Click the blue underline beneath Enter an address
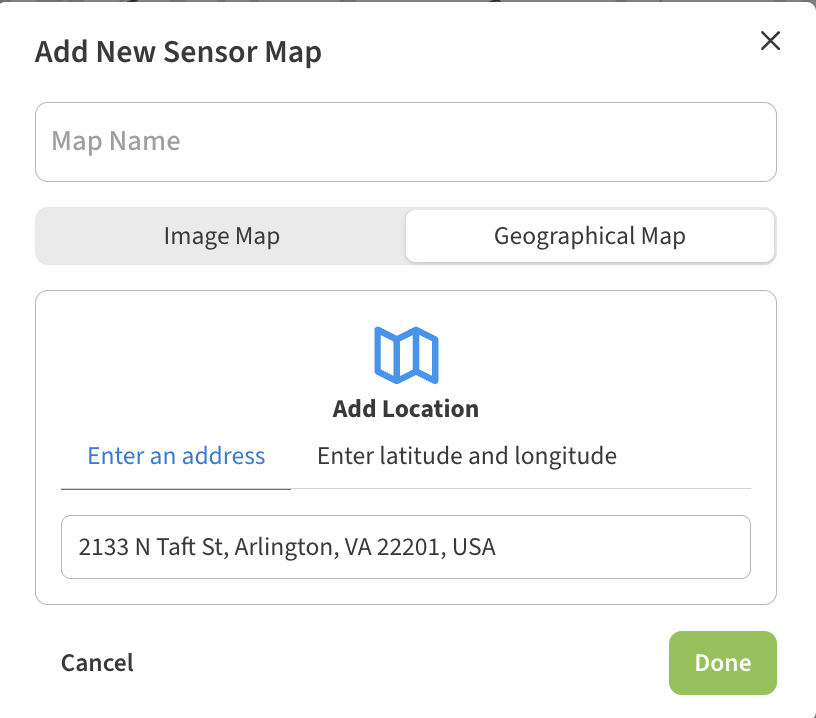The width and height of the screenshot is (816, 718). coord(176,488)
